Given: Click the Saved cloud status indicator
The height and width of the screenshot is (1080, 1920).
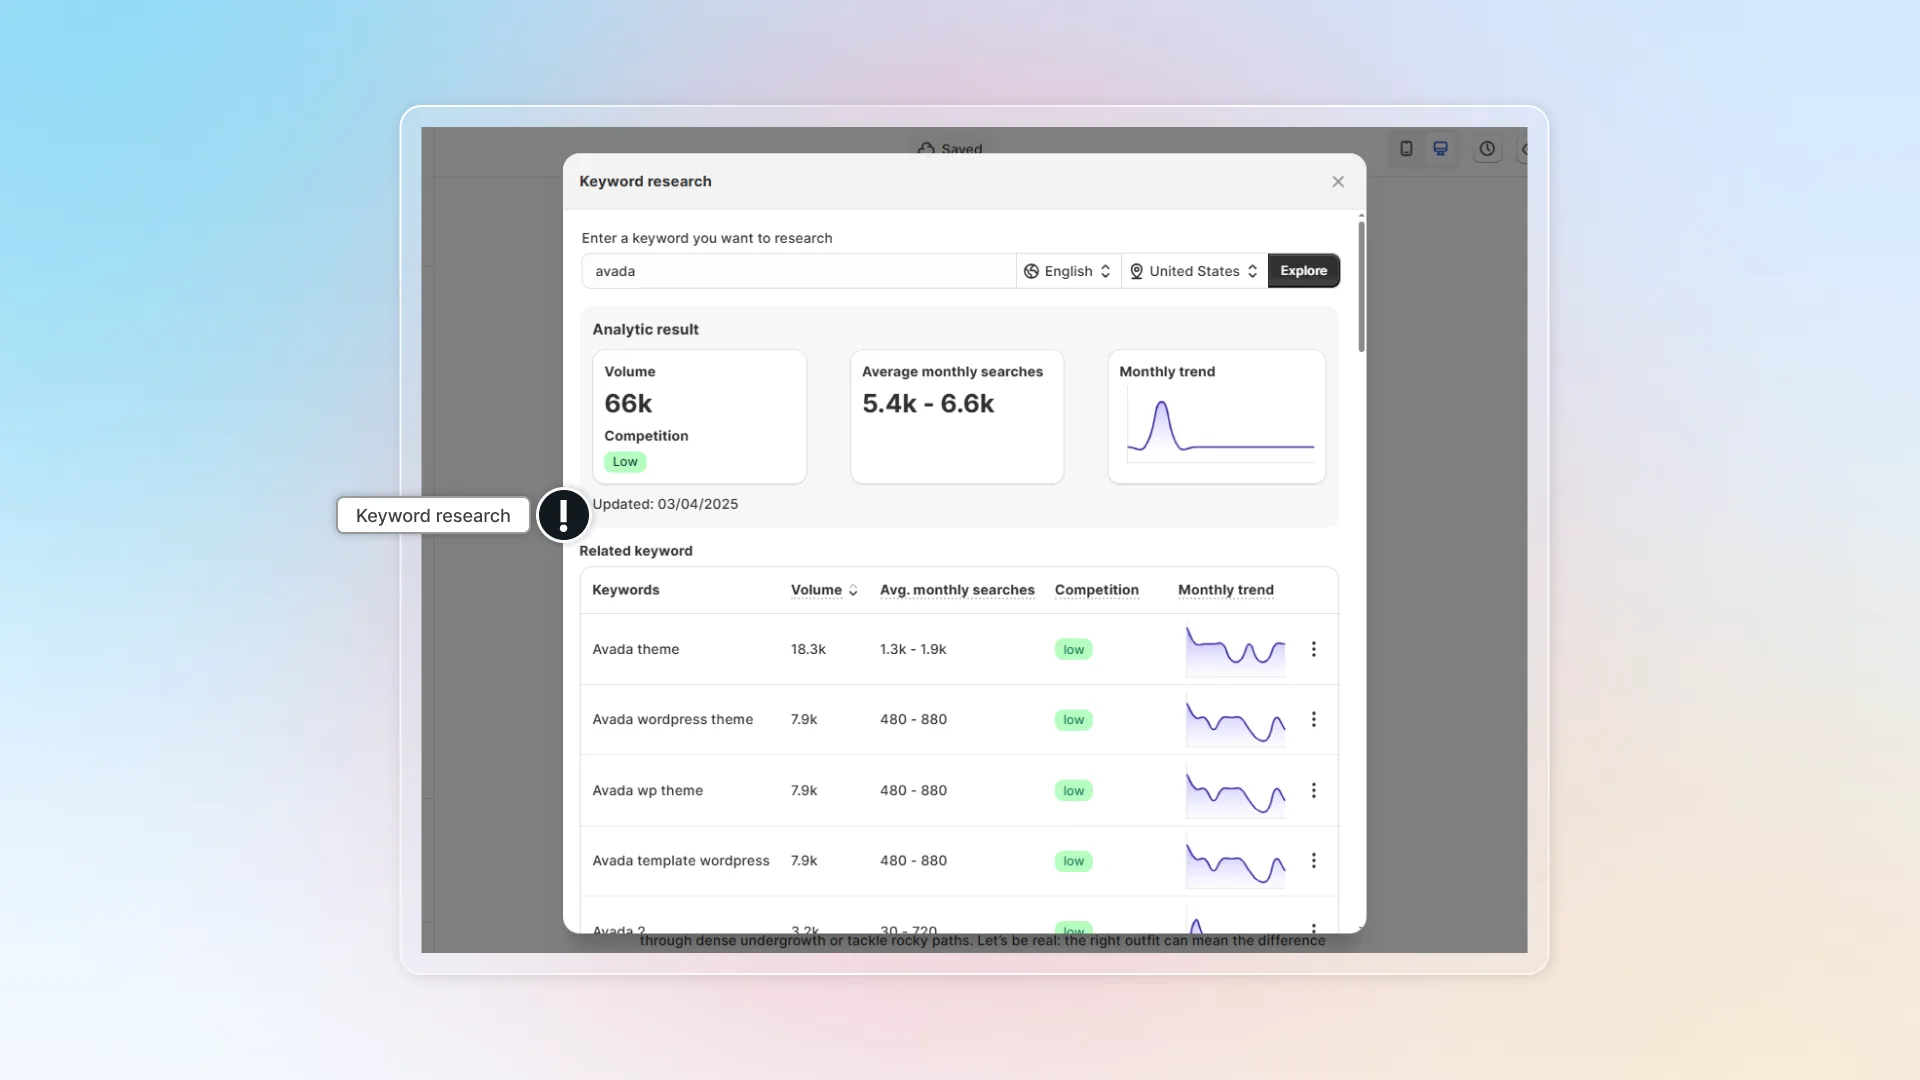Looking at the screenshot, I should [x=950, y=148].
